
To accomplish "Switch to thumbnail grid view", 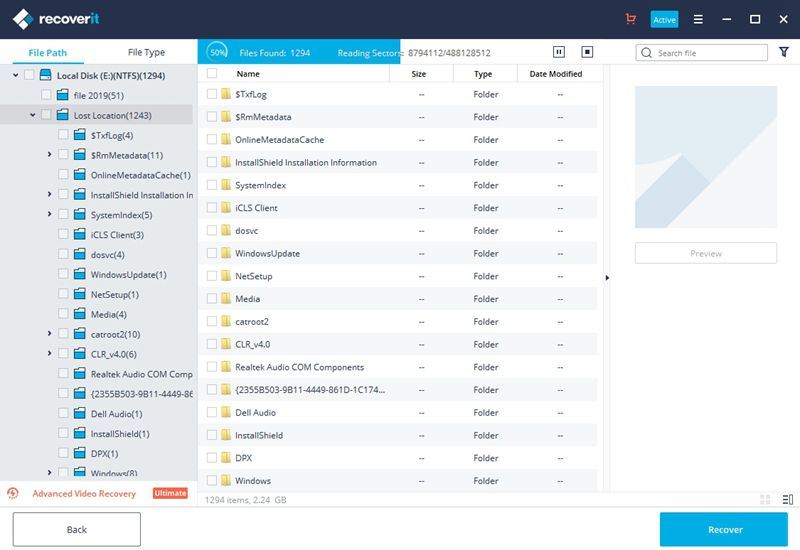I will point(765,499).
